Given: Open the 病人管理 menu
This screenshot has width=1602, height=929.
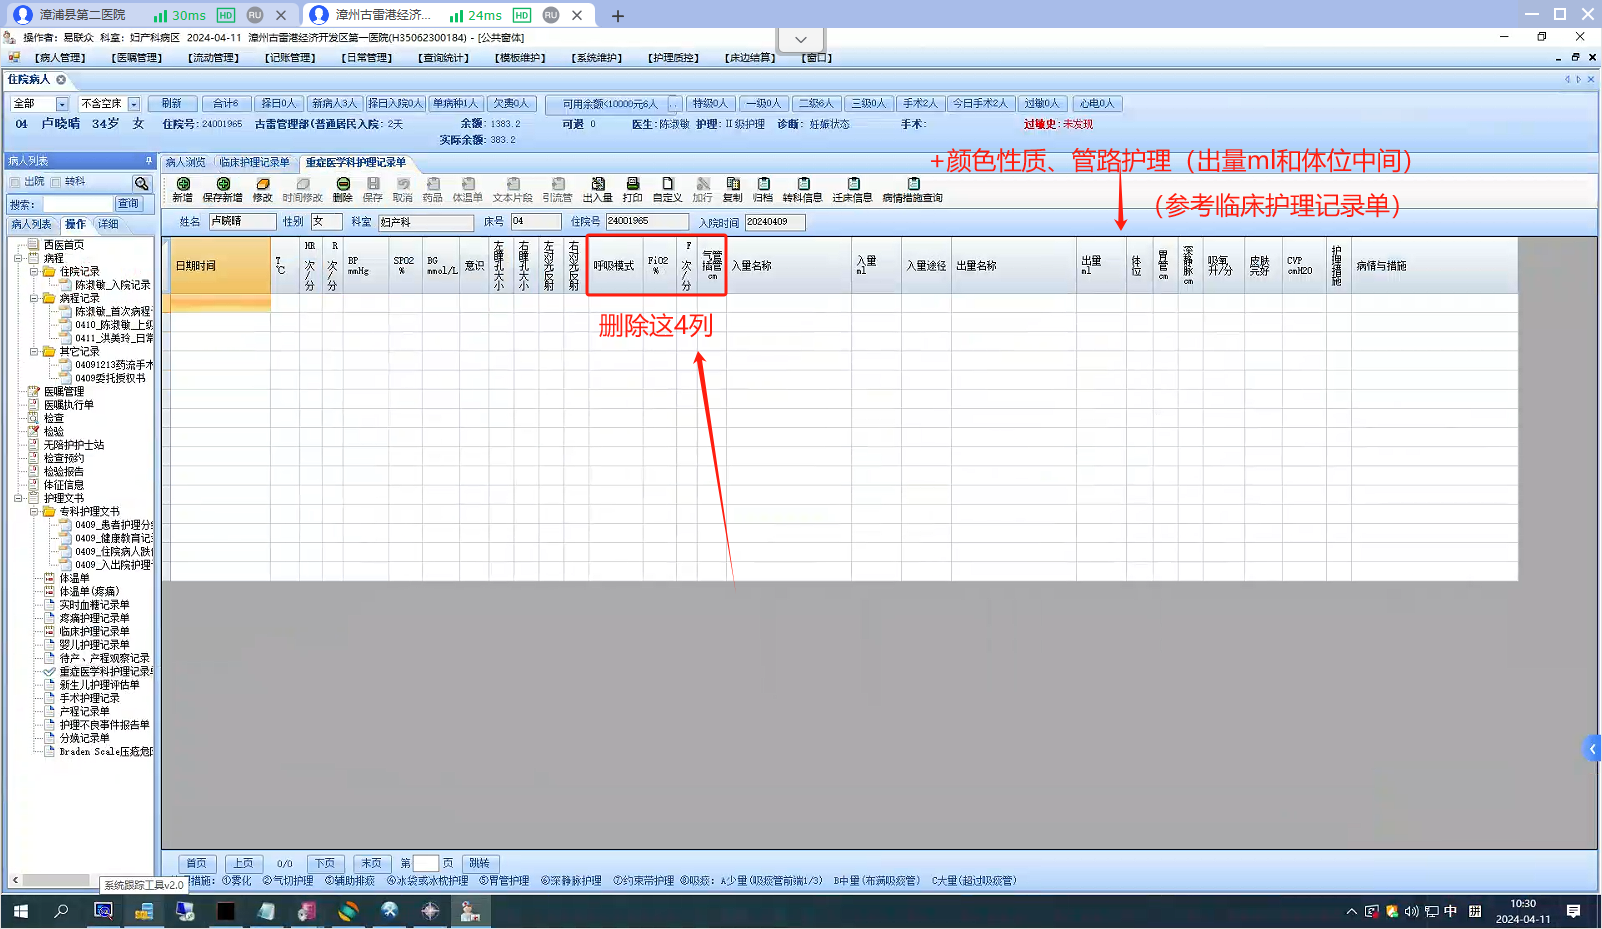Looking at the screenshot, I should click(61, 58).
